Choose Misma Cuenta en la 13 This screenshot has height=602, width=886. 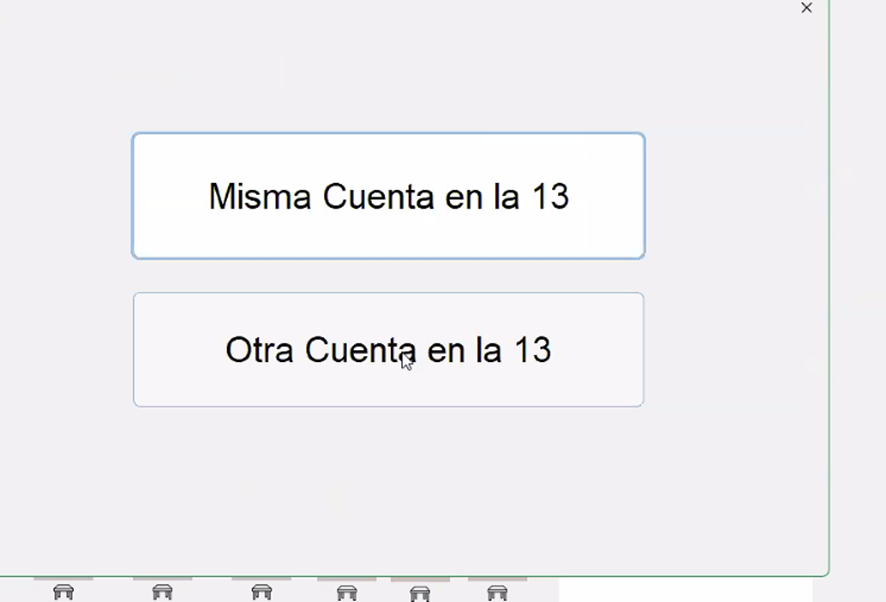coord(388,196)
